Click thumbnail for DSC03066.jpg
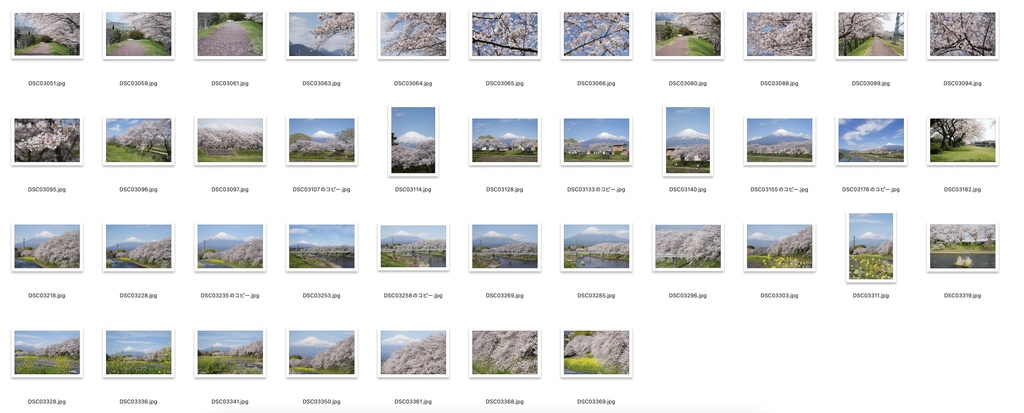 (596, 34)
